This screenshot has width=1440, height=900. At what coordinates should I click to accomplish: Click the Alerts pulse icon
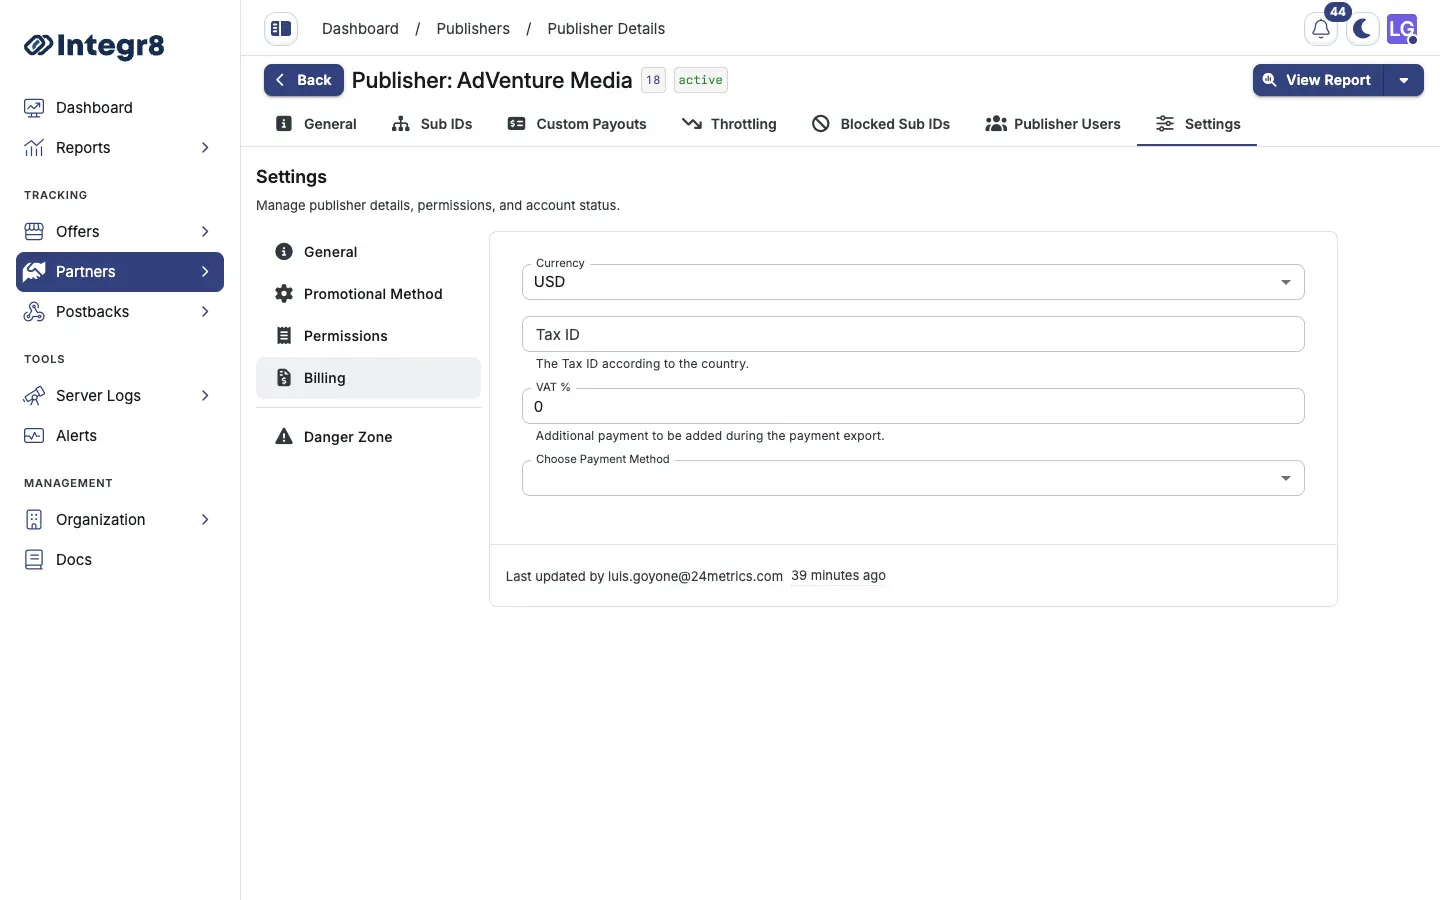tap(34, 436)
